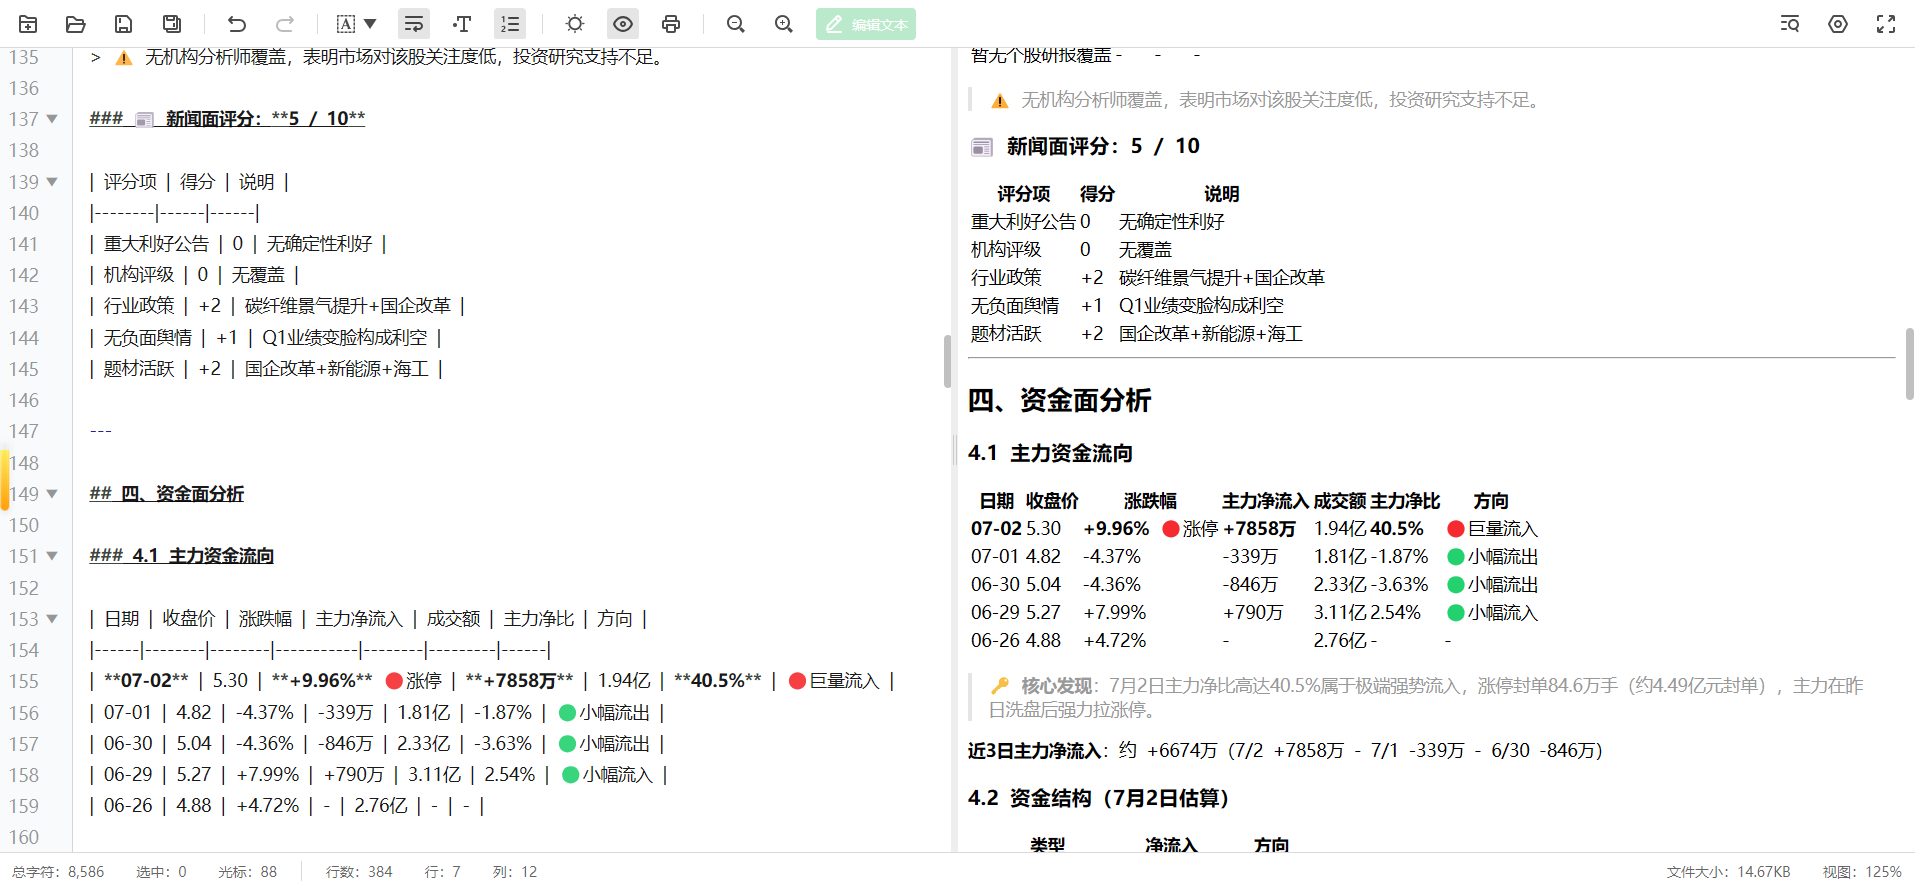
Task: Undo the last edit
Action: (x=236, y=24)
